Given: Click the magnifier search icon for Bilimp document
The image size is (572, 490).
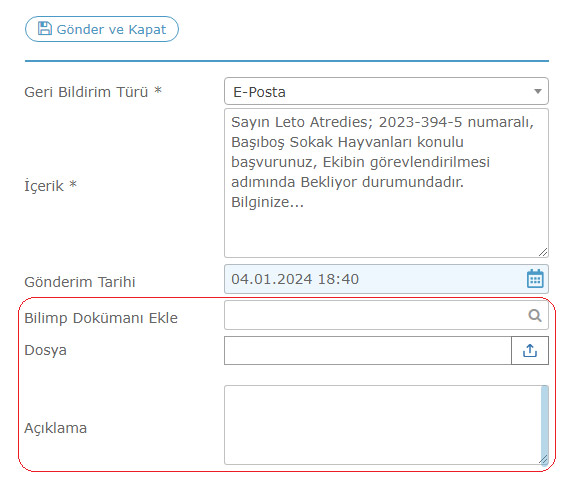Looking at the screenshot, I should pyautogui.click(x=535, y=315).
